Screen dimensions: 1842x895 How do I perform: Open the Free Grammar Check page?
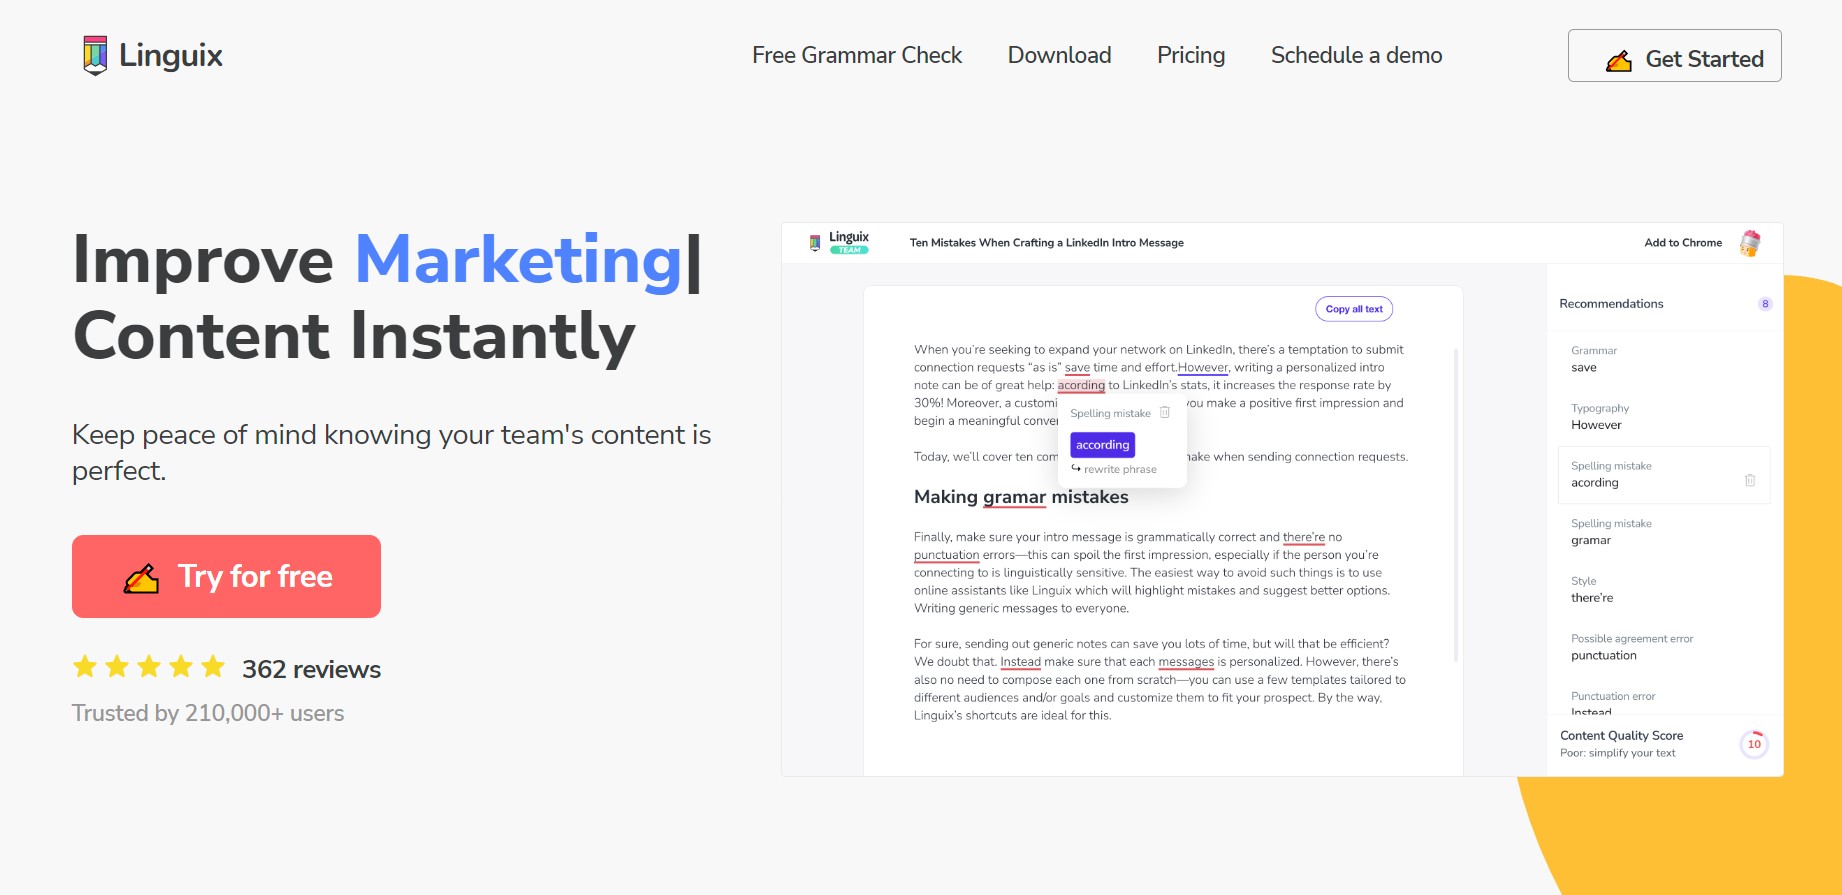pos(857,55)
